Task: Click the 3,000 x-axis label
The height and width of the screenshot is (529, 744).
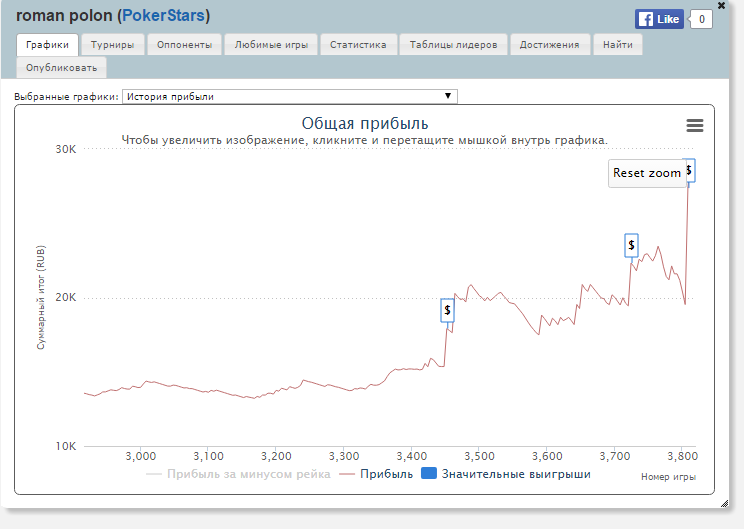Action: pos(140,456)
